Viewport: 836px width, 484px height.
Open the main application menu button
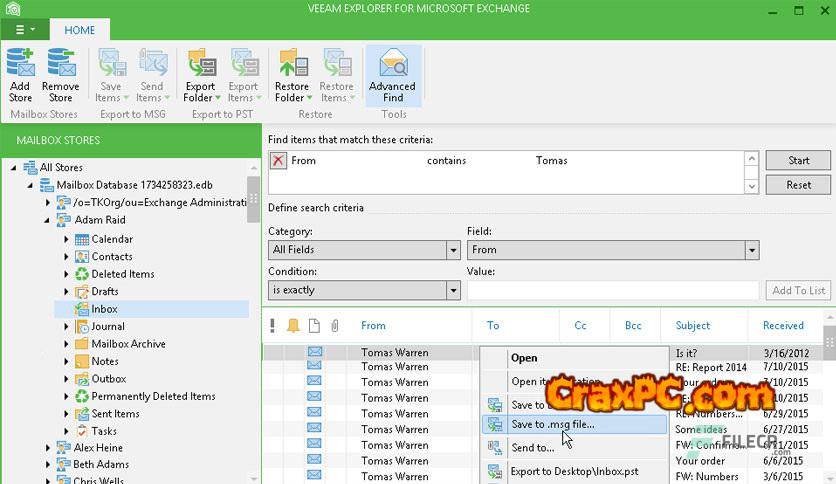[x=25, y=30]
